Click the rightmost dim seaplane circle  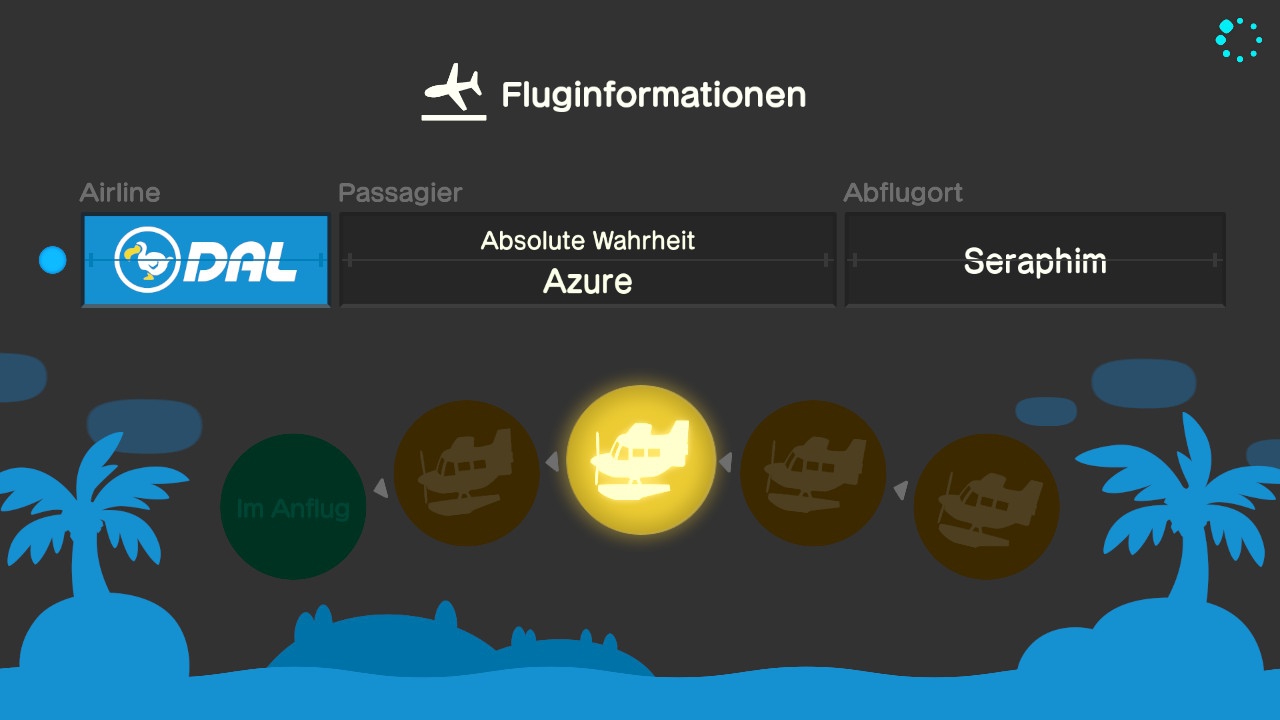[987, 506]
